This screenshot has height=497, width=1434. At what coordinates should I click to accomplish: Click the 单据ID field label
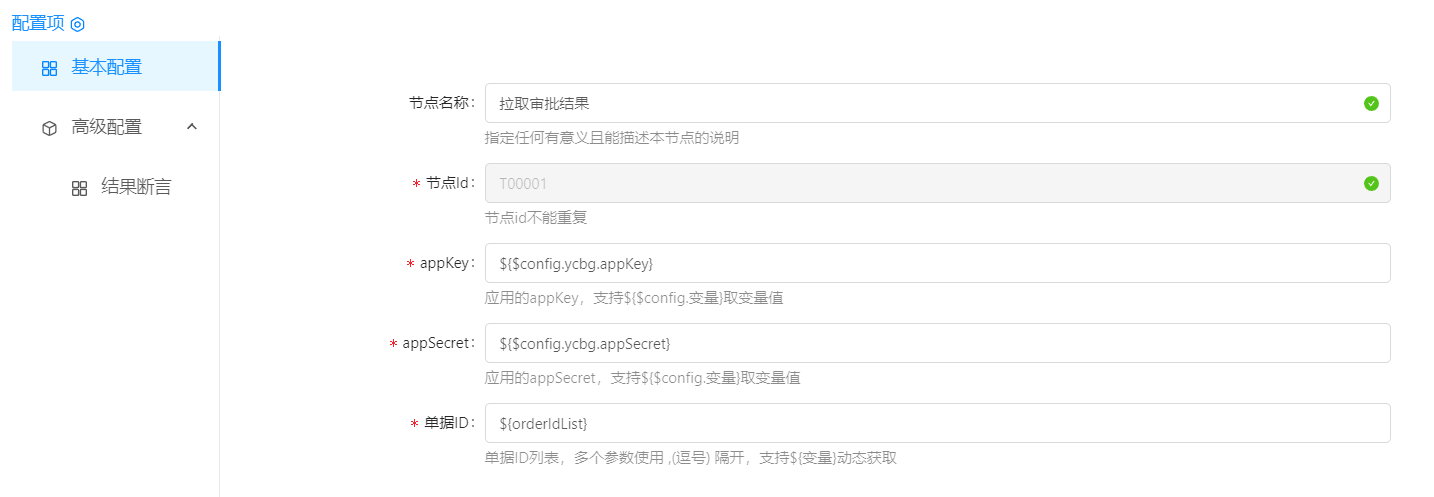(x=449, y=423)
